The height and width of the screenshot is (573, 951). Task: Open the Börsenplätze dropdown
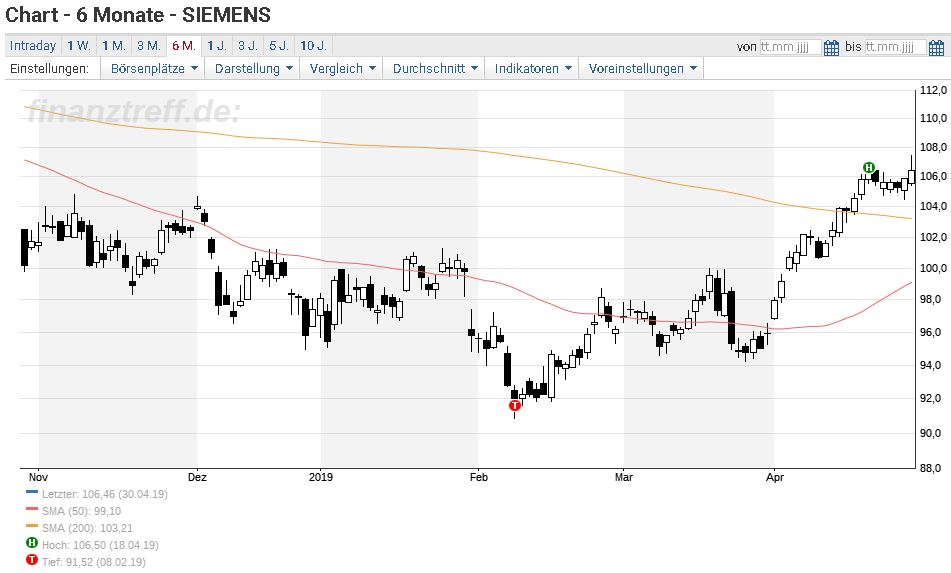(153, 69)
